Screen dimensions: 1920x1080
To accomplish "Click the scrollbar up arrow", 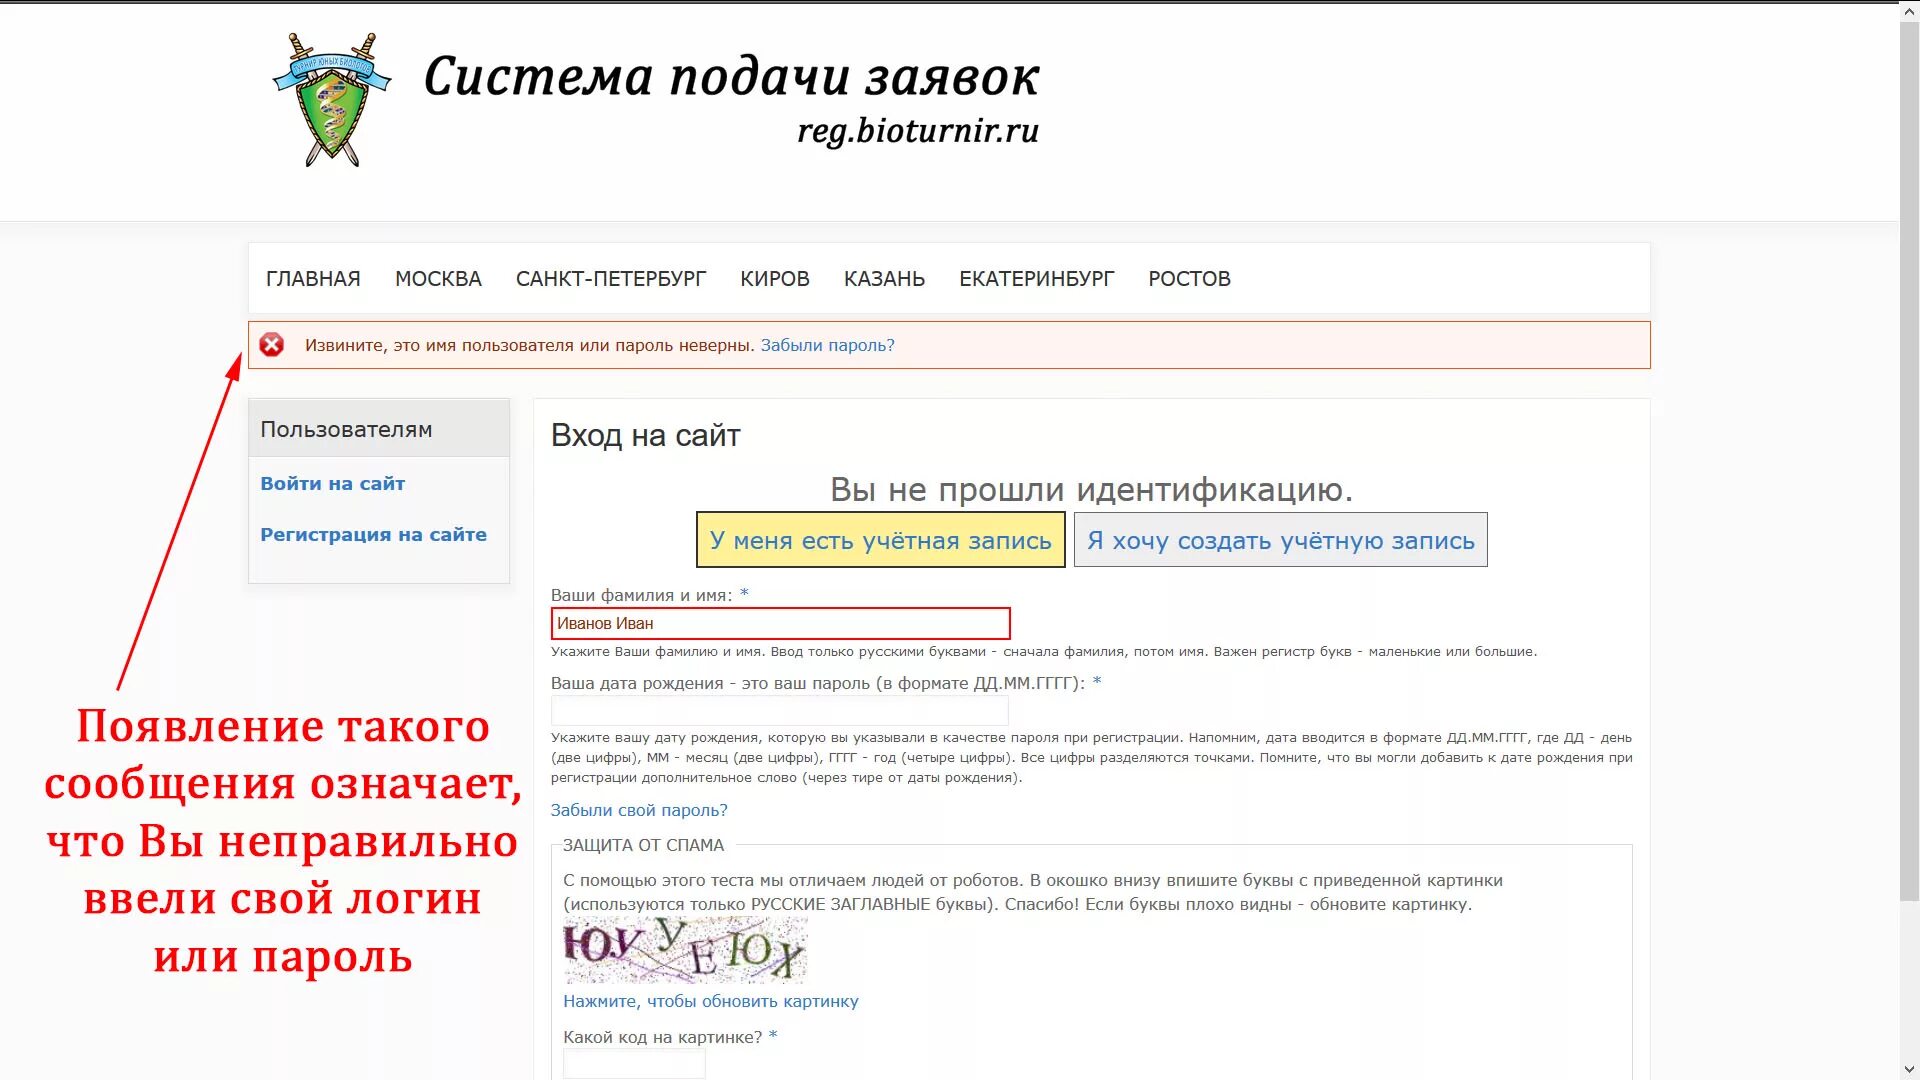I will point(1909,13).
